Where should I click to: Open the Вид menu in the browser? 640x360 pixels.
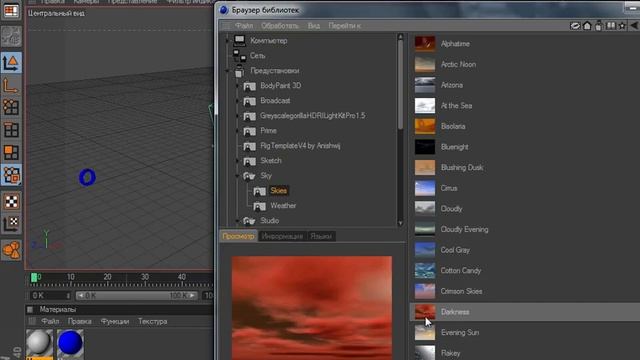pyautogui.click(x=313, y=26)
